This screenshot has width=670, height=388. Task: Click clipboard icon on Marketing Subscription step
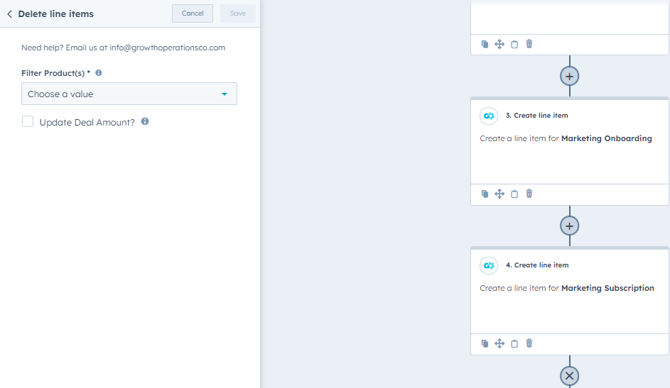pyautogui.click(x=514, y=344)
